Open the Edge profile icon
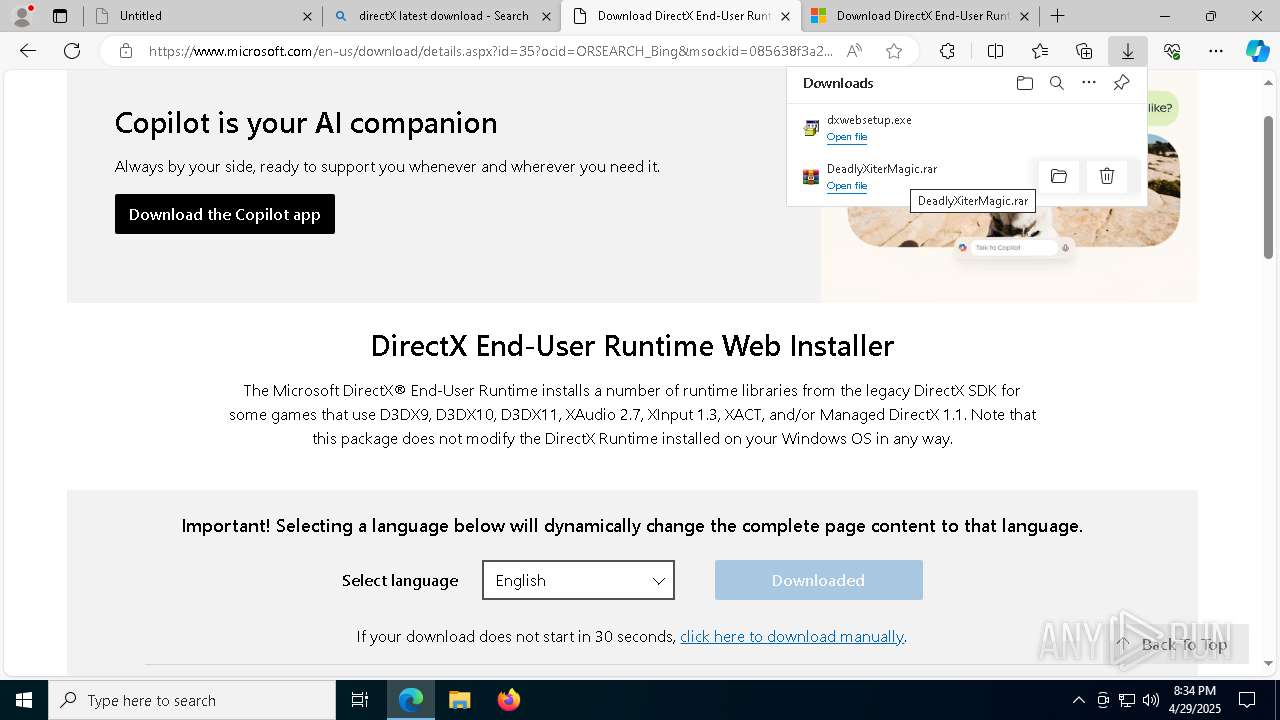This screenshot has width=1280, height=720. point(22,15)
